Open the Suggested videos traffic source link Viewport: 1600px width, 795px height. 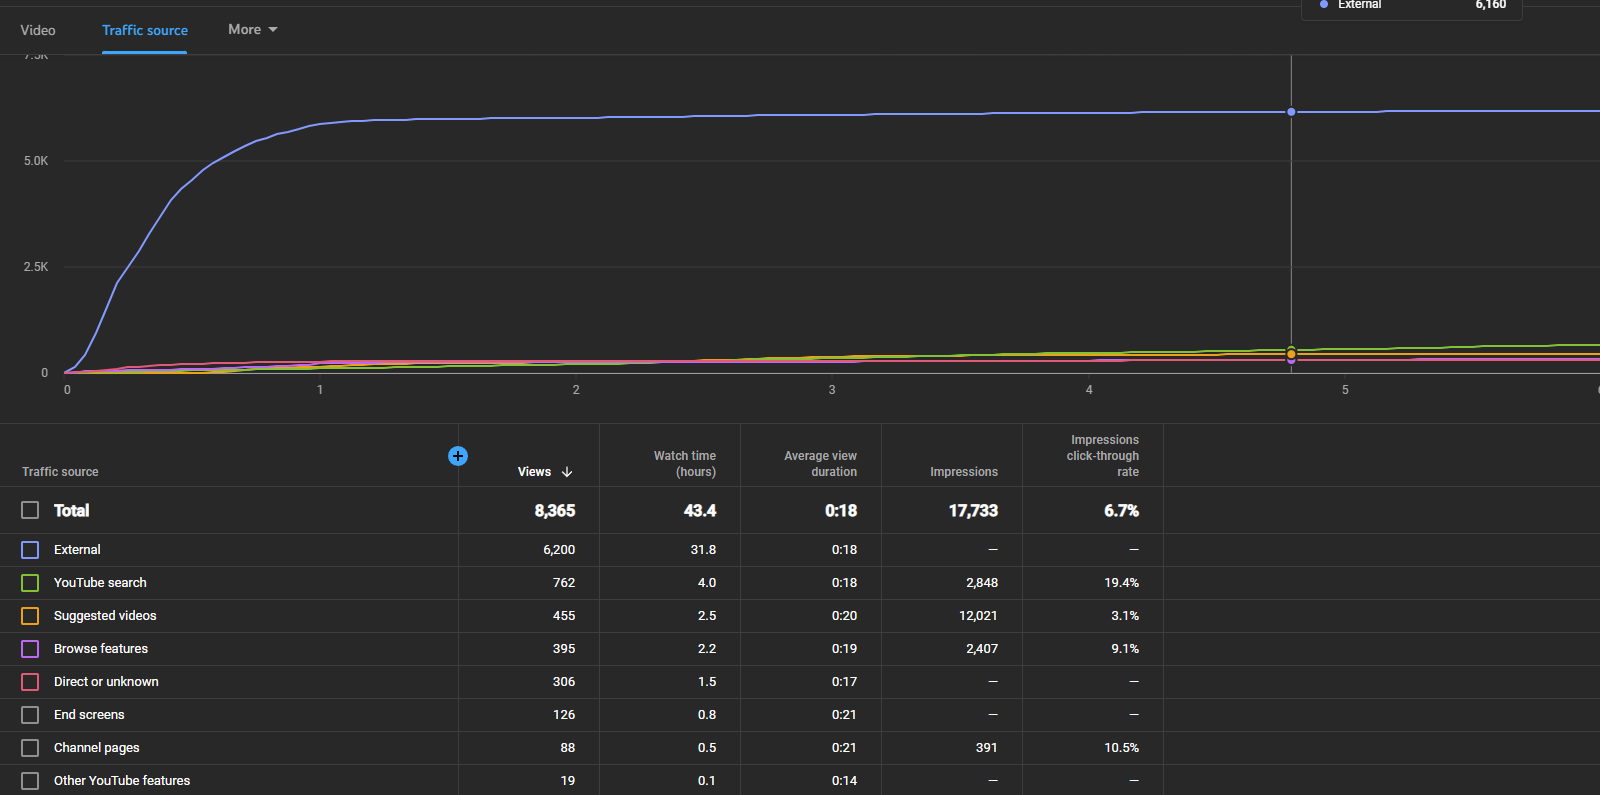tap(105, 616)
